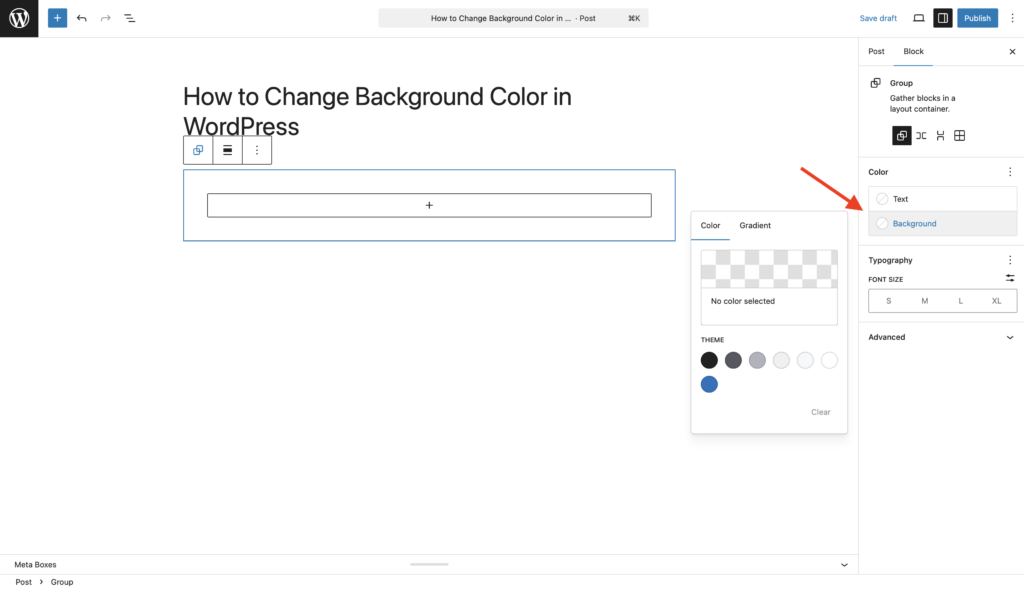Select the Group layout variation
Screen dimensions: 1024x589
[x=902, y=136]
